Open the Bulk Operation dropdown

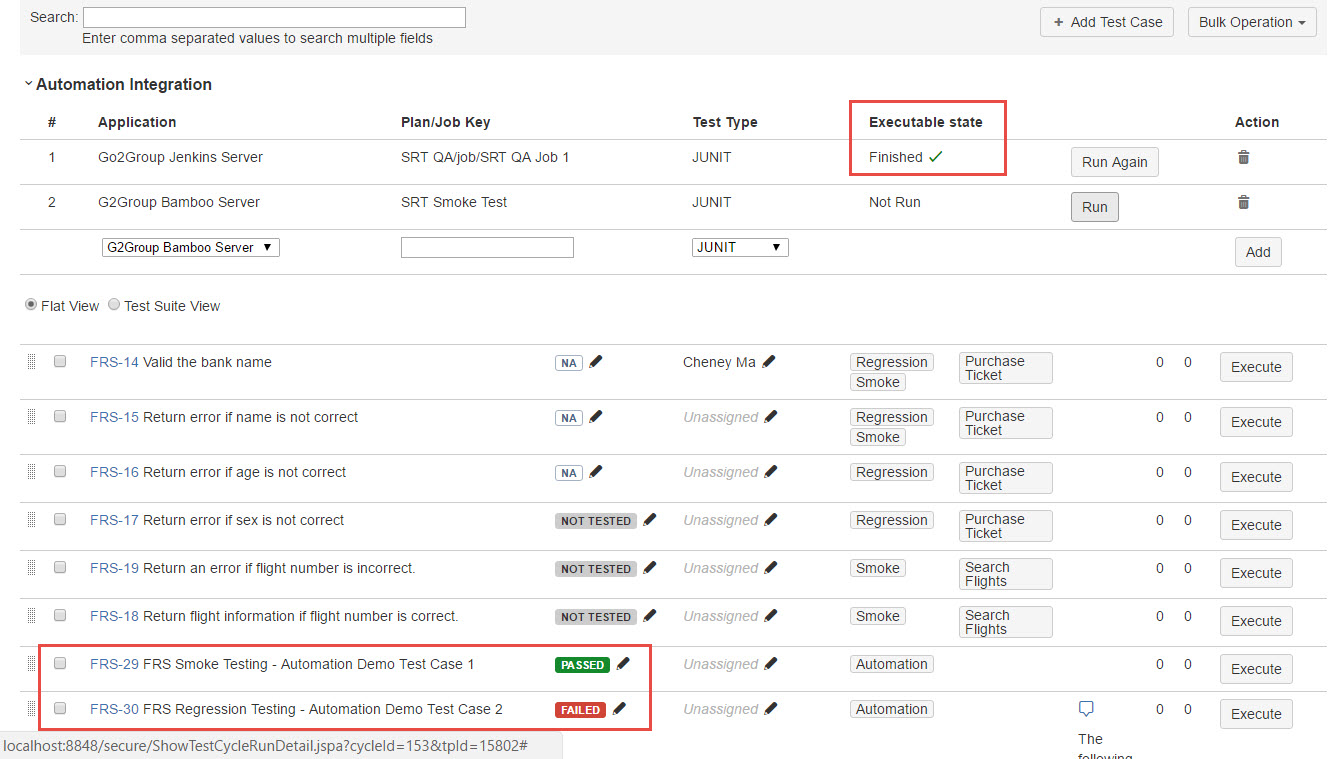pos(1251,22)
